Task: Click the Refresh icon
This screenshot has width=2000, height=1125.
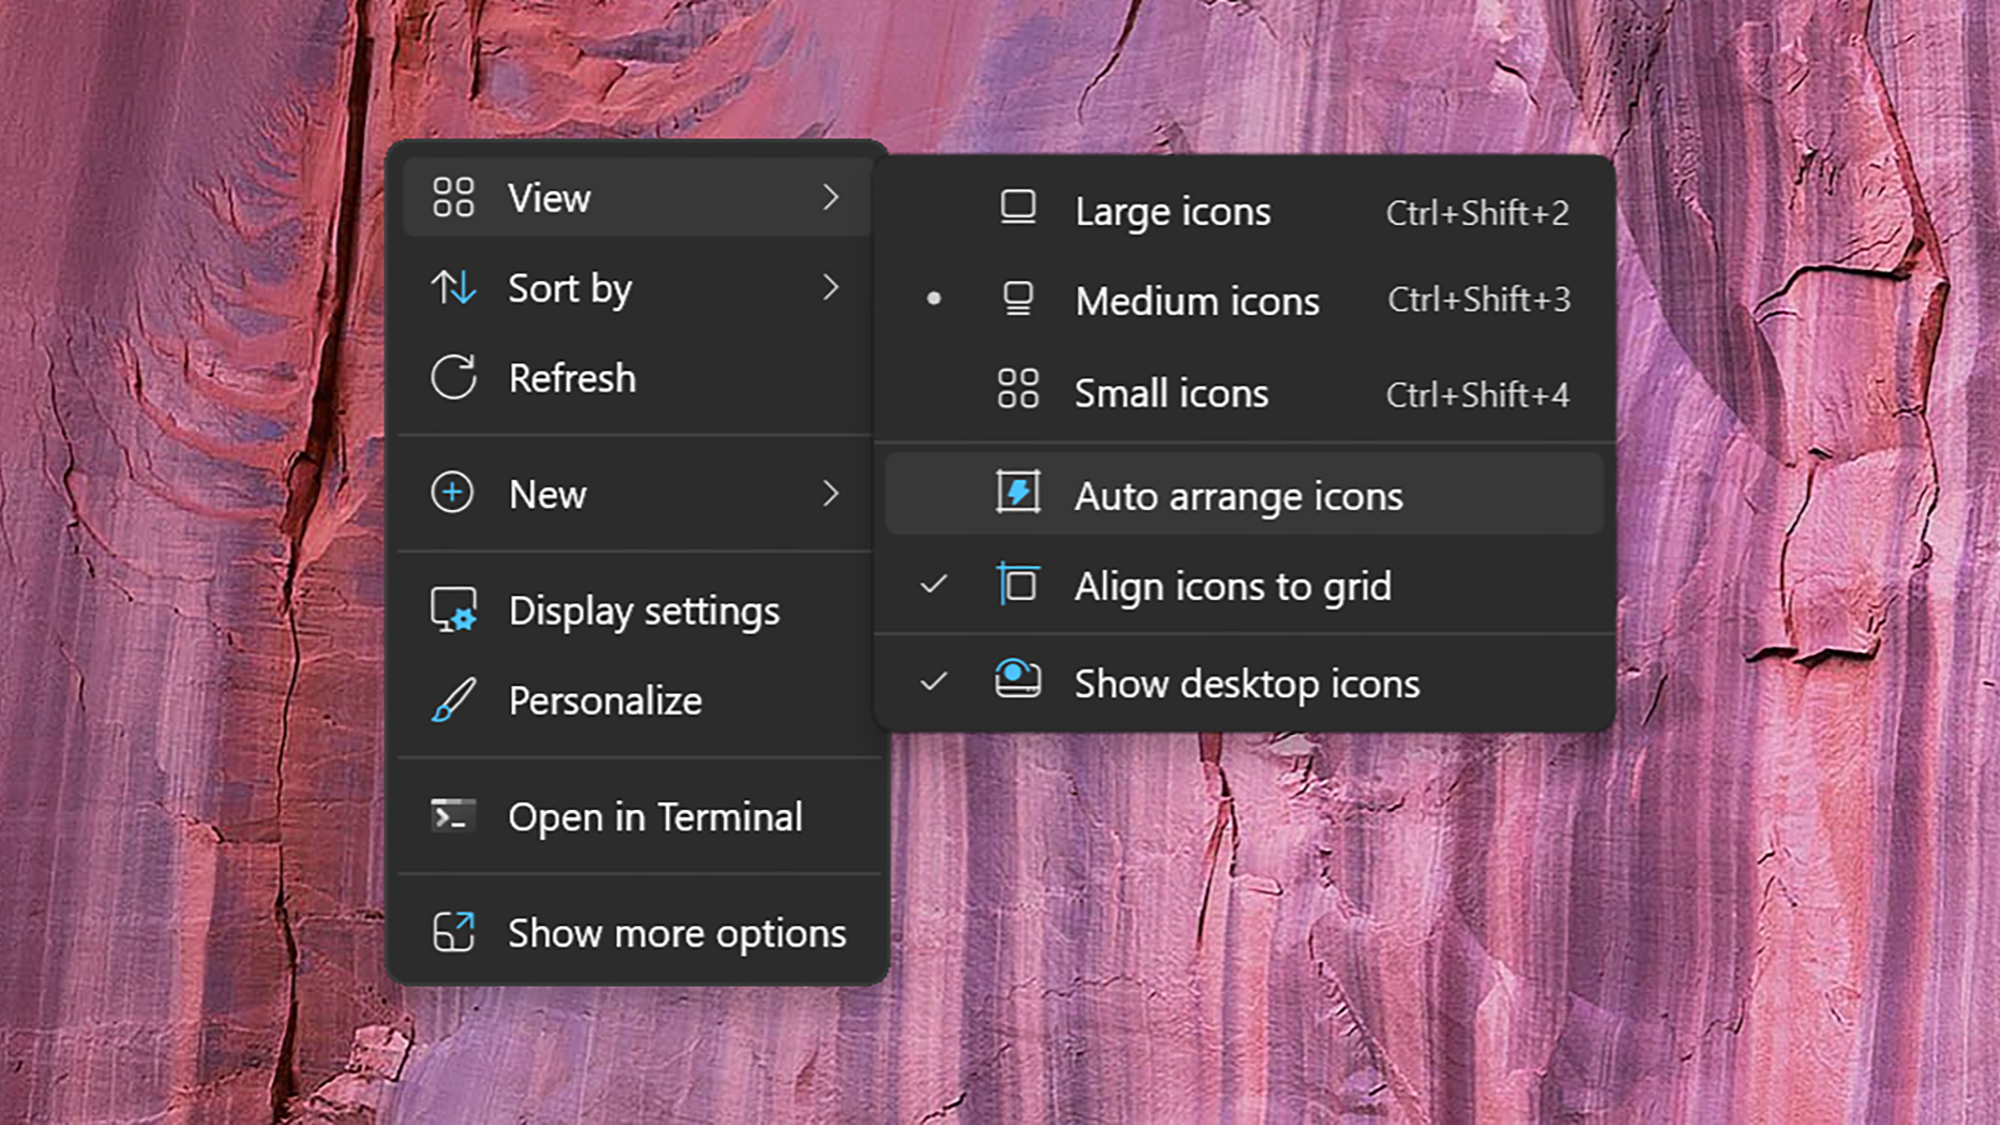Action: click(x=455, y=378)
